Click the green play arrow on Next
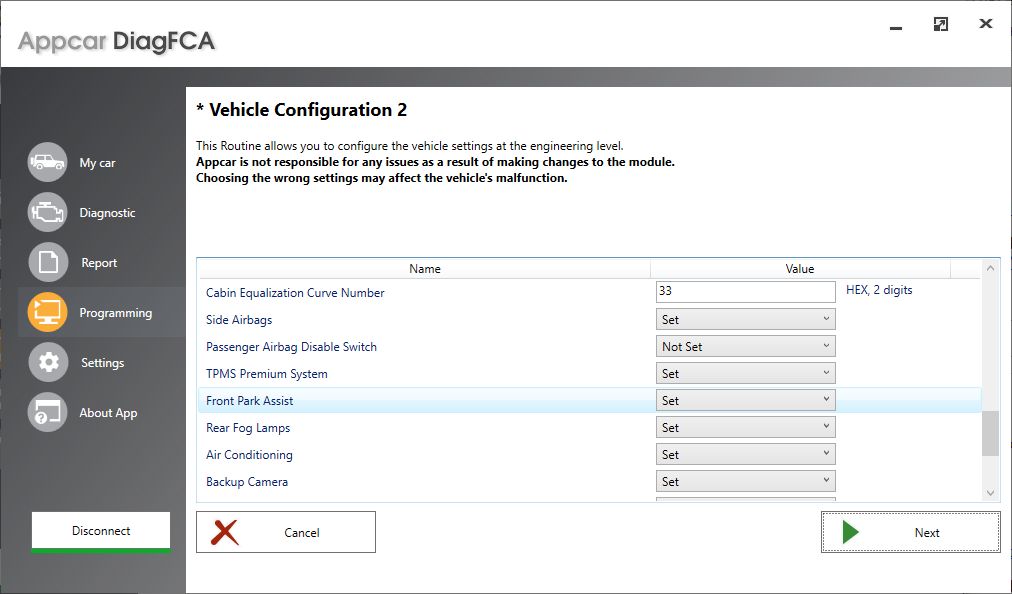1012x594 pixels. point(851,533)
